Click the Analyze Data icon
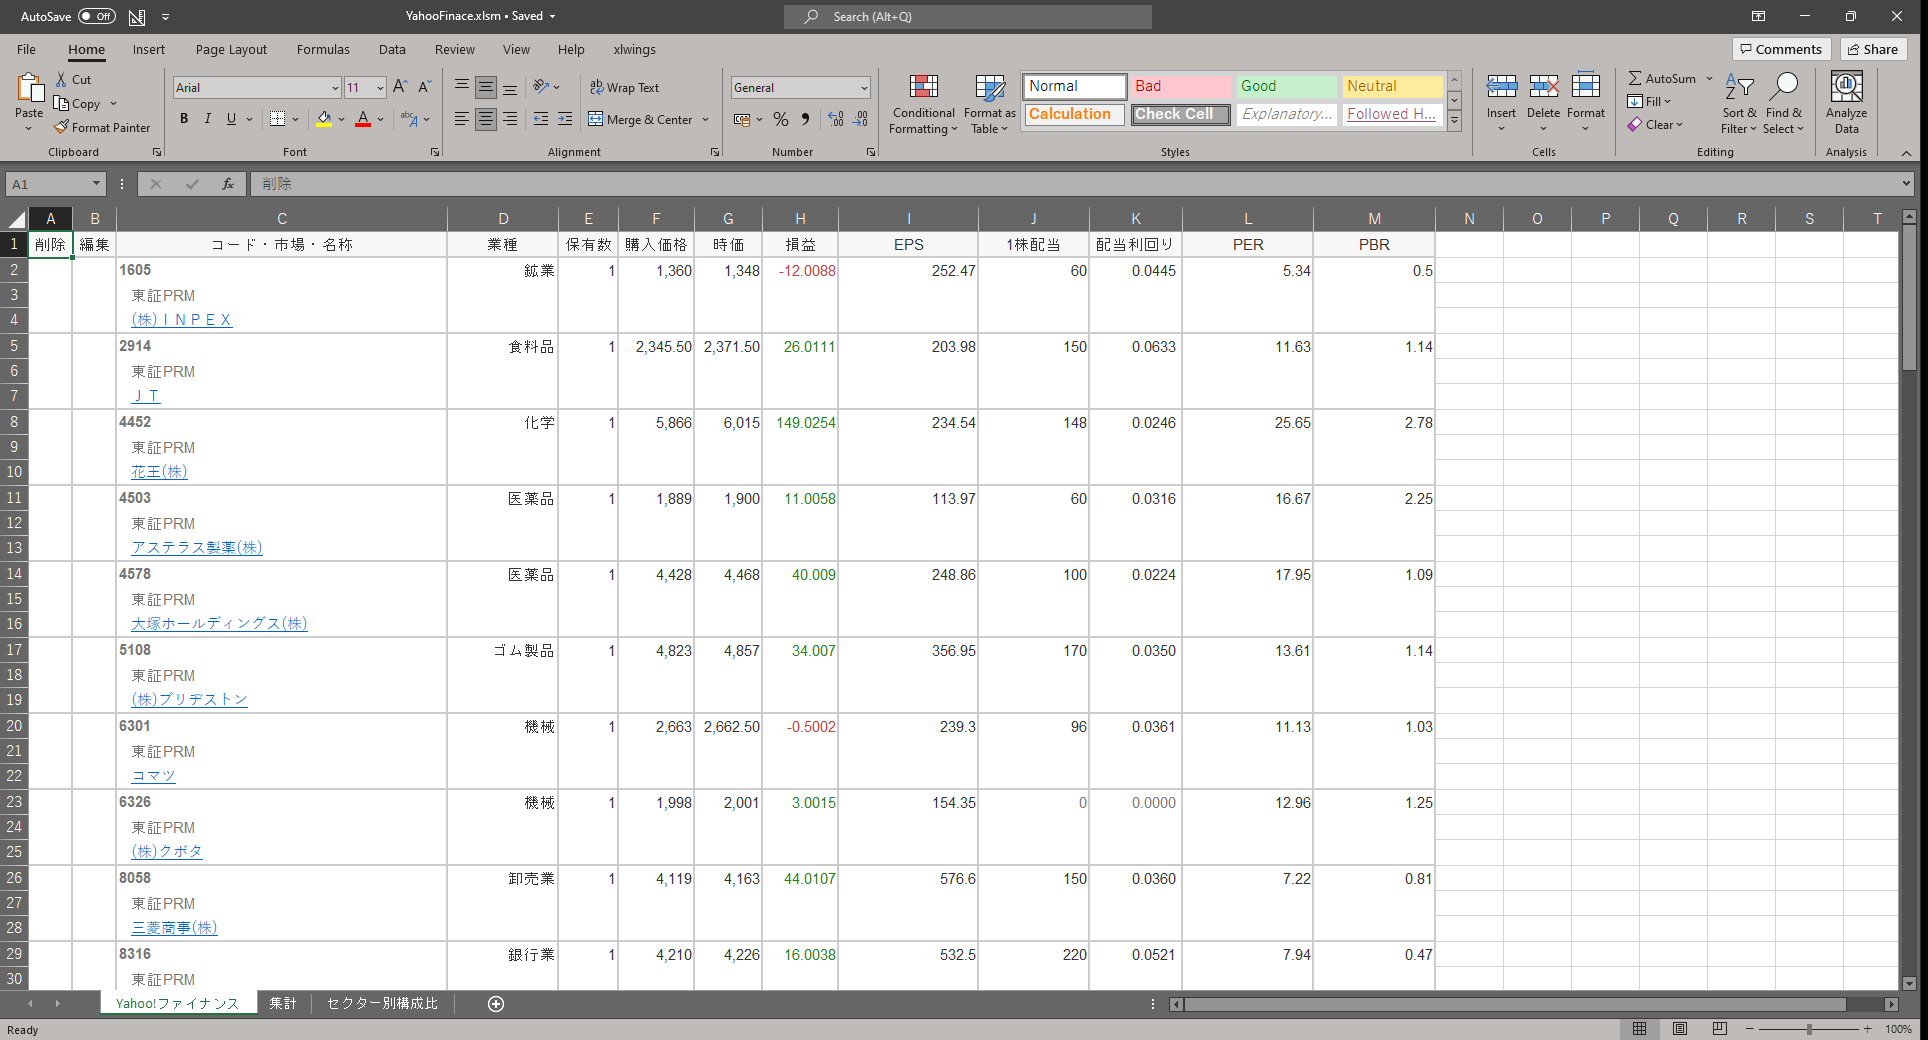1928x1040 pixels. (1846, 104)
